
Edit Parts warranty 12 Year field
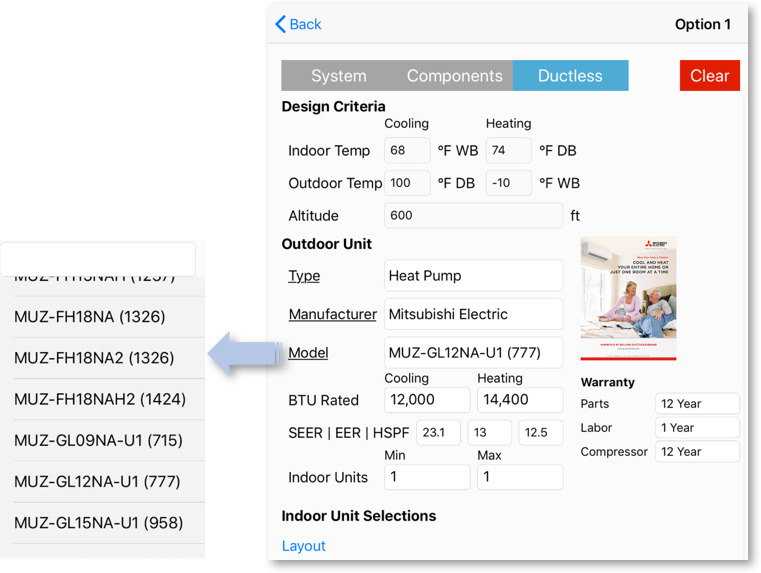coord(697,404)
